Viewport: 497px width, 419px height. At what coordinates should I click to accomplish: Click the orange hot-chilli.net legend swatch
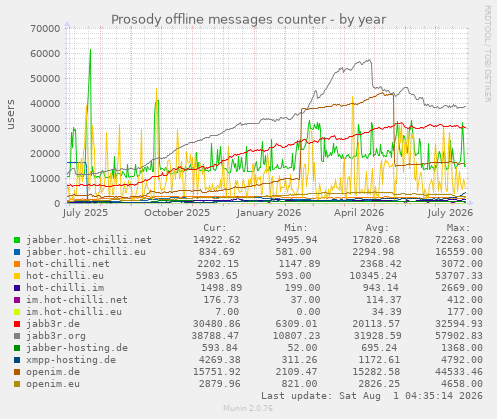17,264
